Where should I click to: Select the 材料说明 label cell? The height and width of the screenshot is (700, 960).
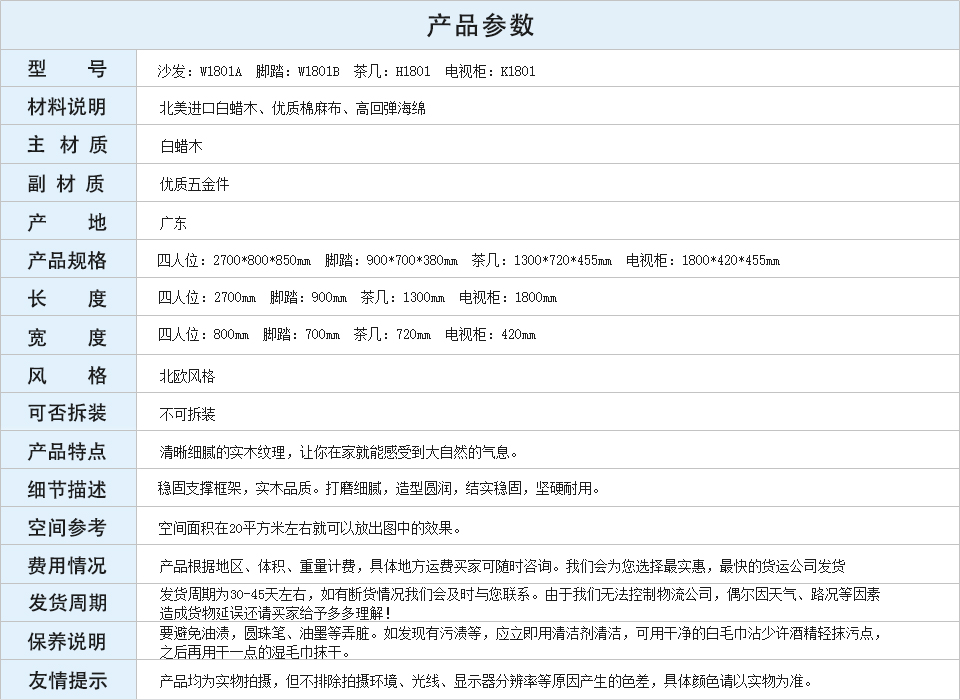(67, 107)
